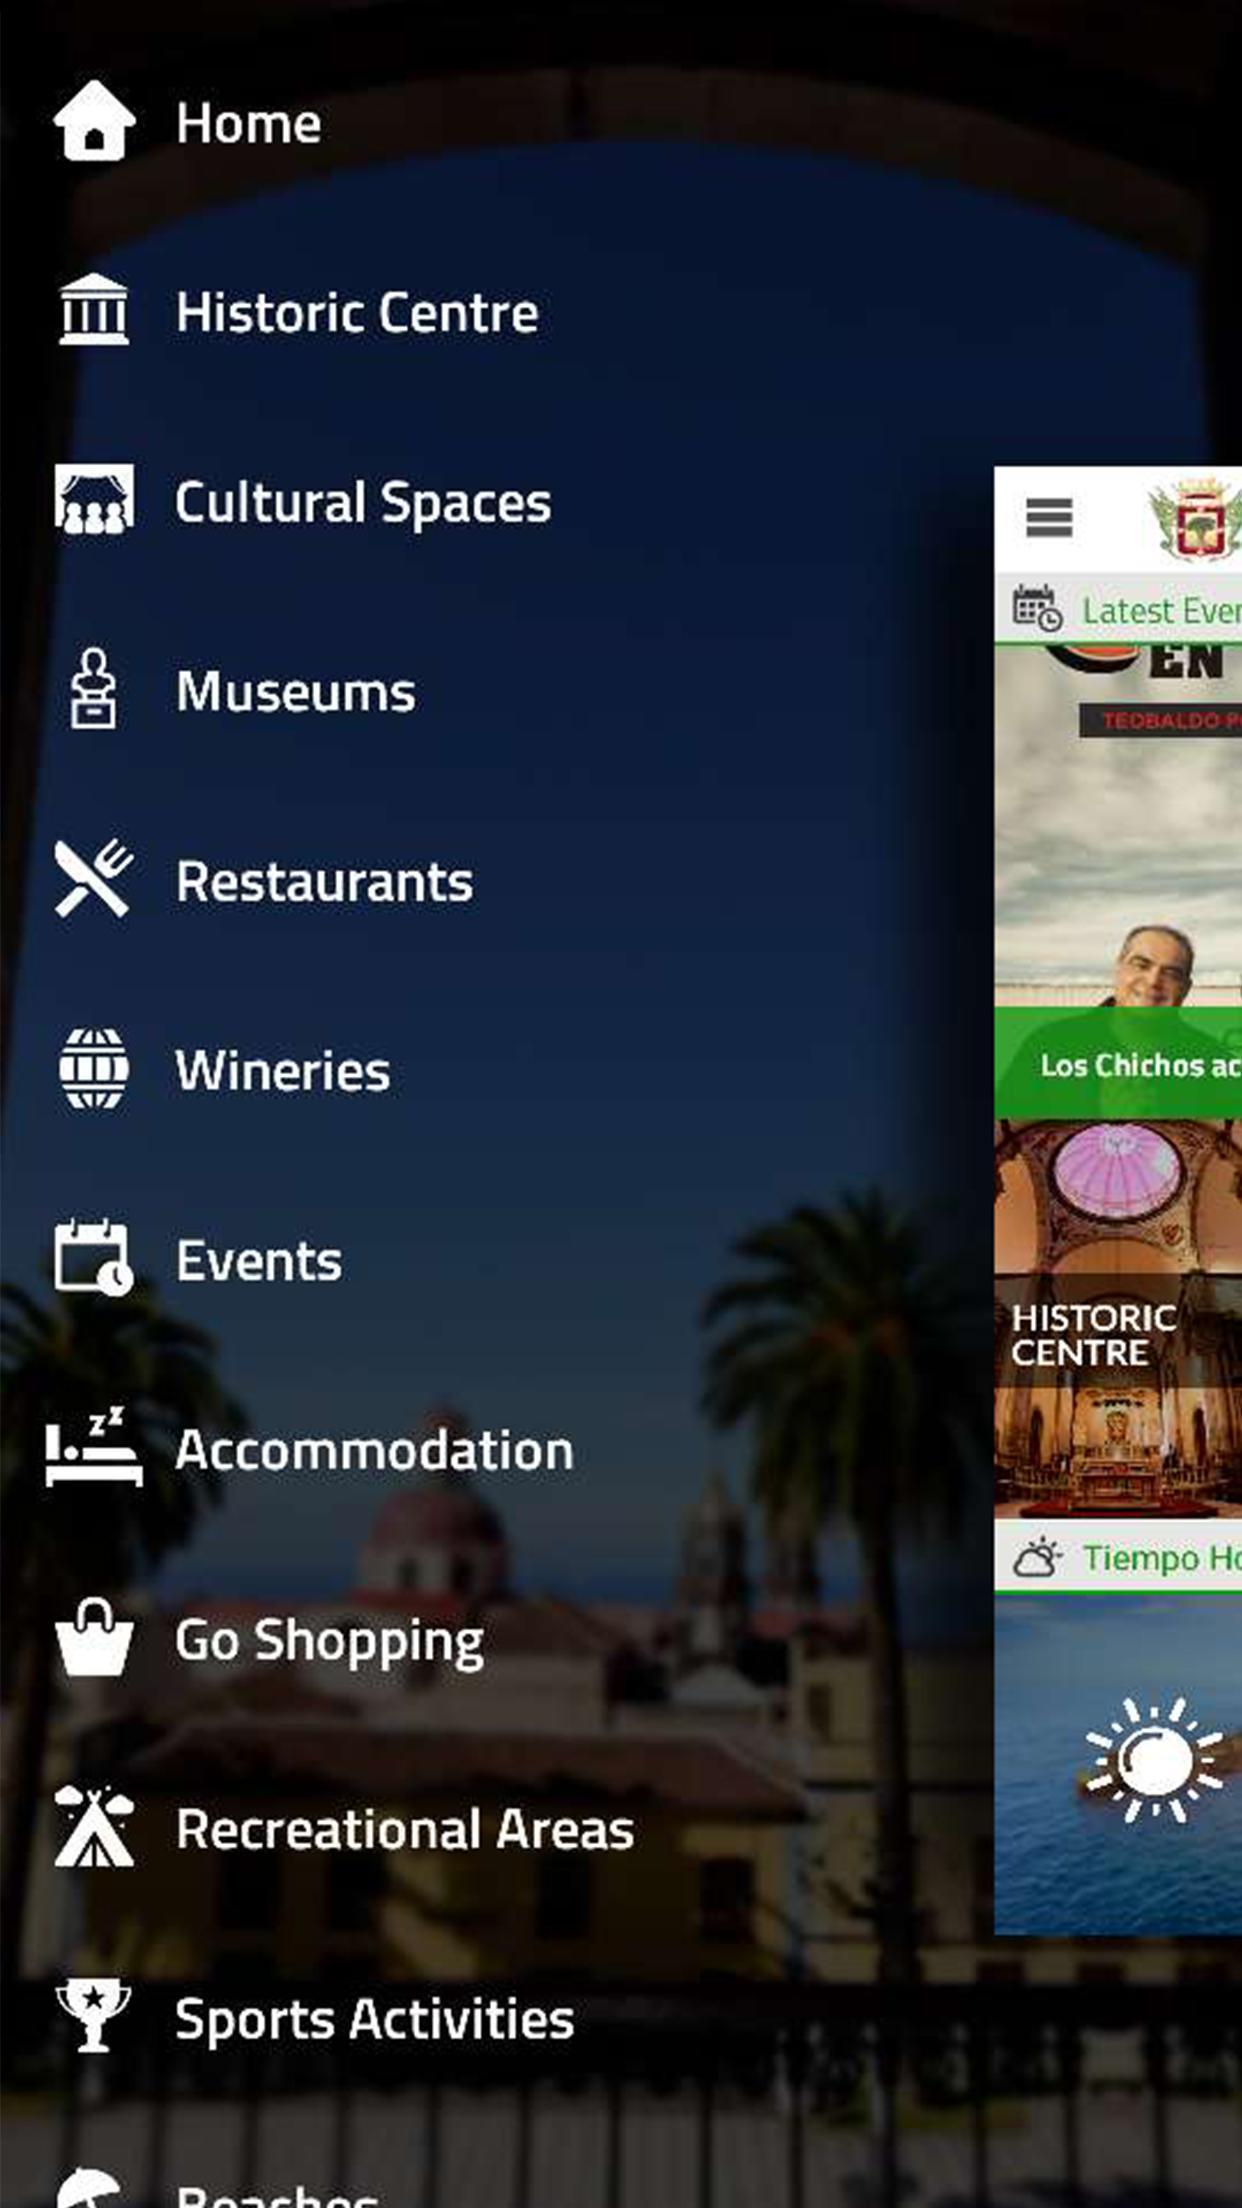Open the Historic Centre photo tile
Viewport: 1242px width, 2208px height.
(x=1118, y=1318)
